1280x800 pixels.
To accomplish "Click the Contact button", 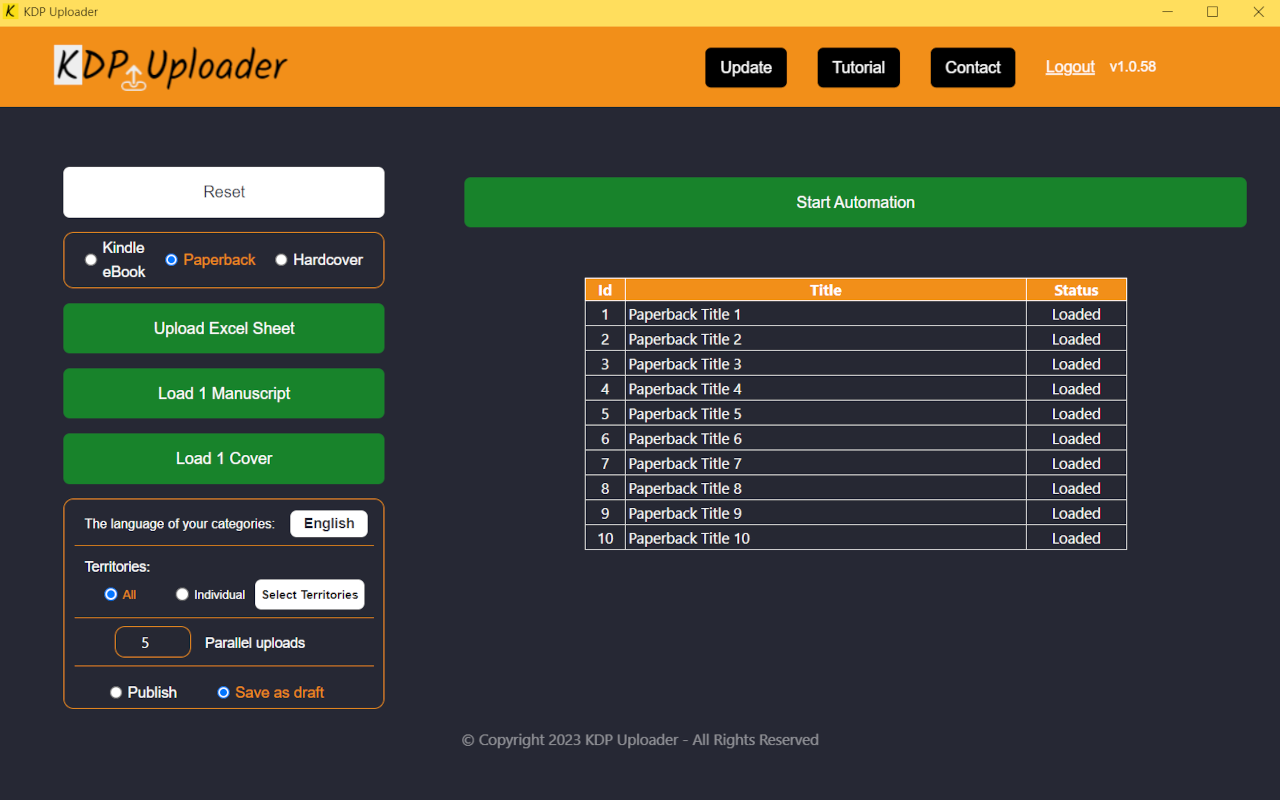I will [x=973, y=68].
